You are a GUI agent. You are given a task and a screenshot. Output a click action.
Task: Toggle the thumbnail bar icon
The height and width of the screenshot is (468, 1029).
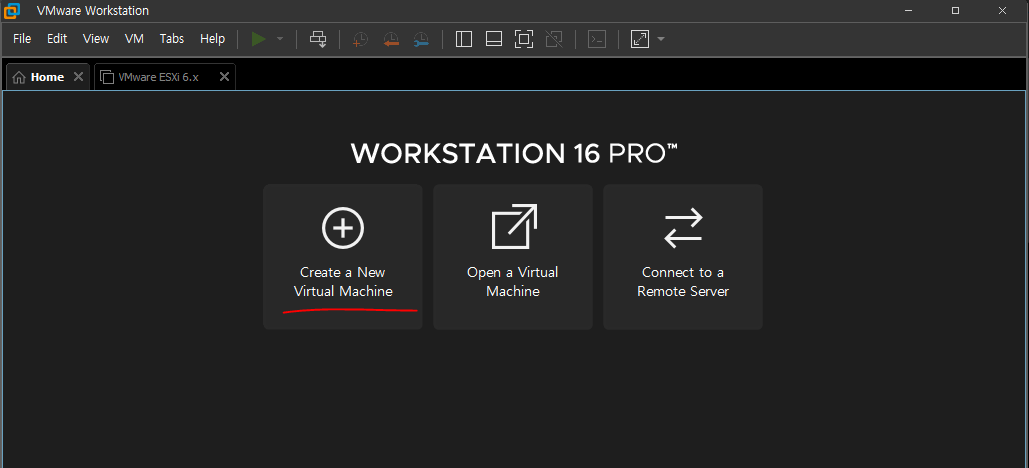coord(494,39)
